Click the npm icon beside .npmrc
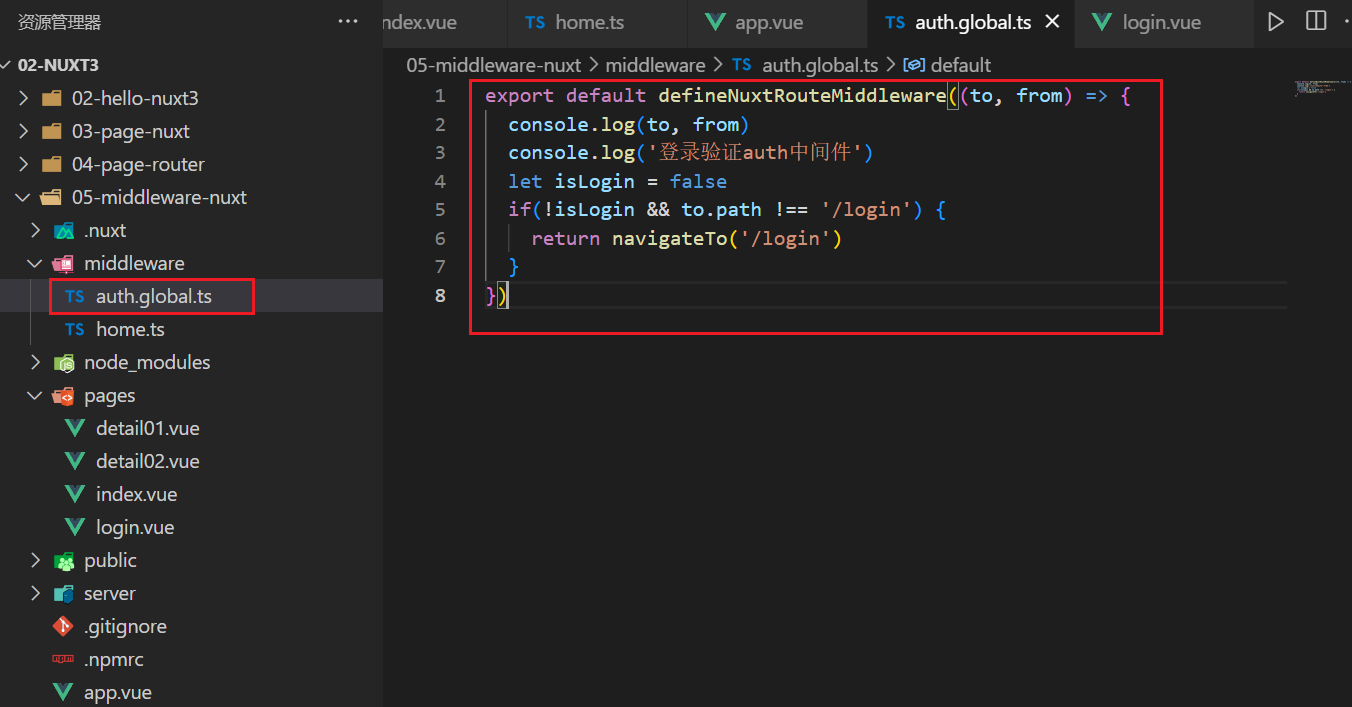The image size is (1352, 707). coord(63,660)
